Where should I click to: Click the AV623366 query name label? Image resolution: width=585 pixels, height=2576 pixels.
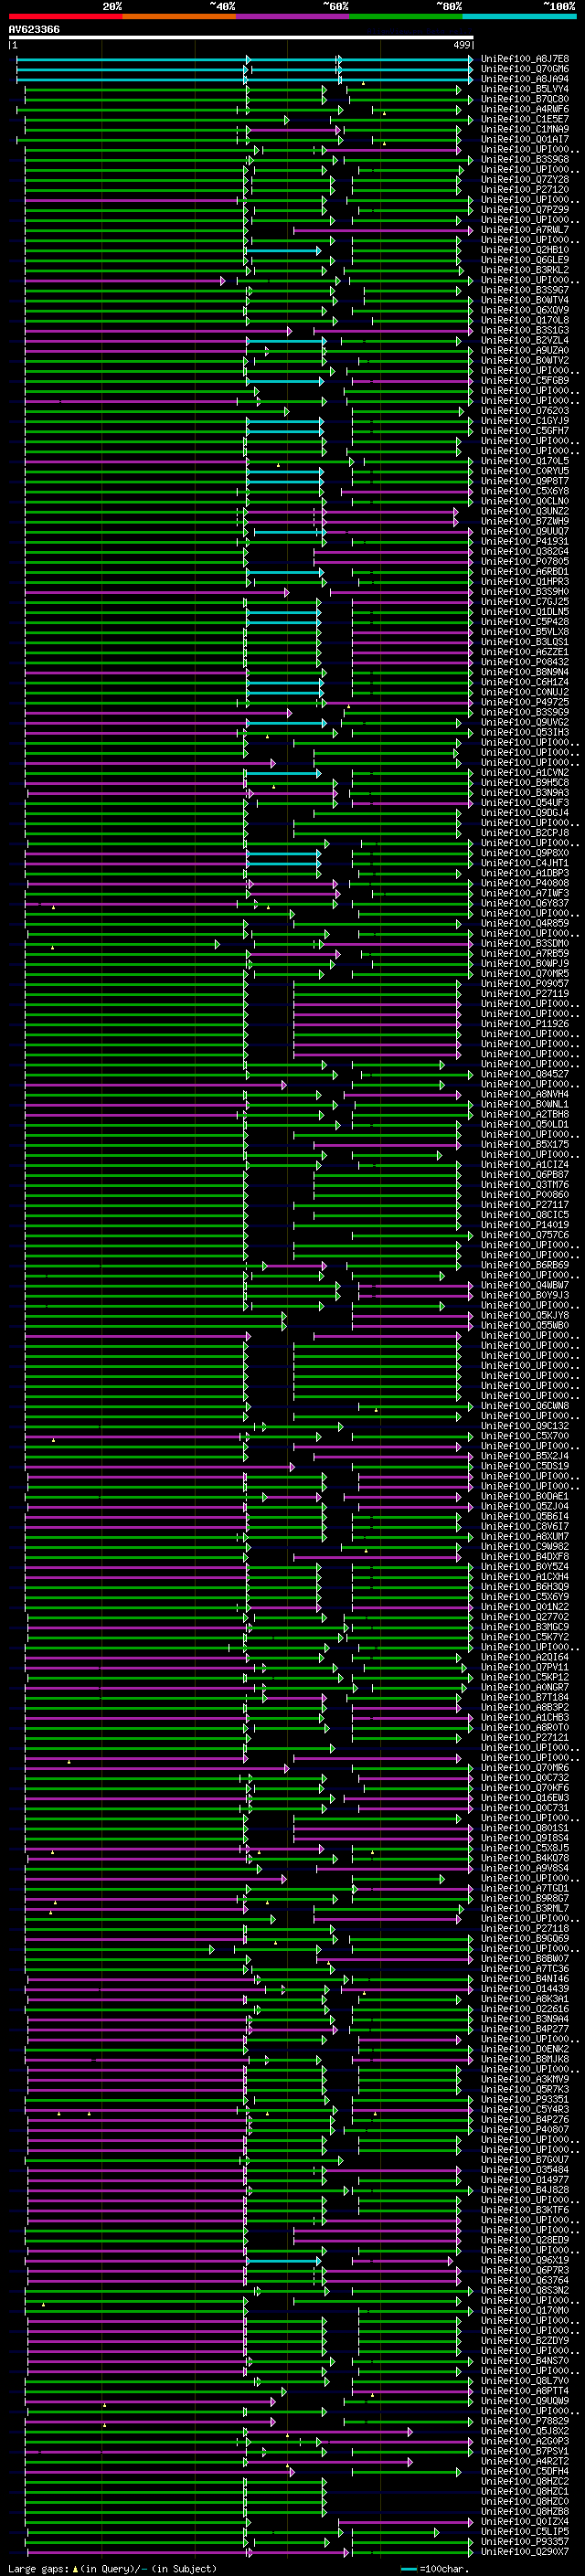click(x=34, y=29)
